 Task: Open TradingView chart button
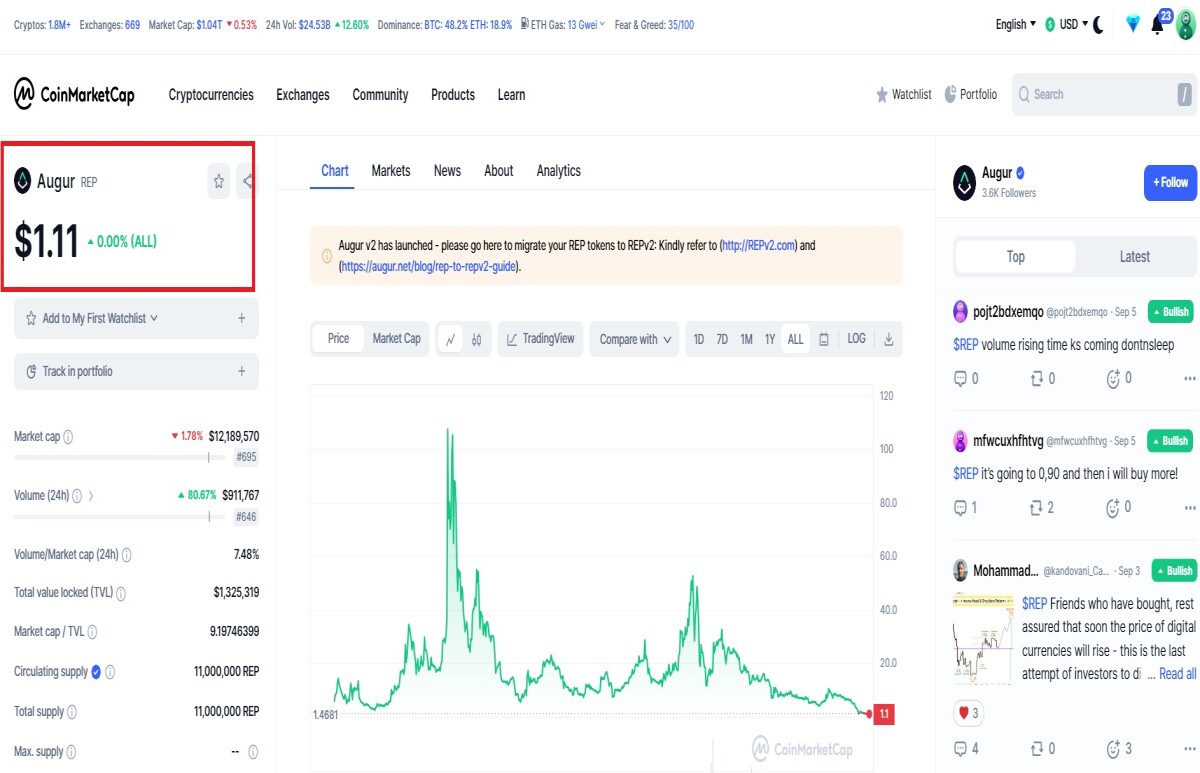click(x=540, y=339)
